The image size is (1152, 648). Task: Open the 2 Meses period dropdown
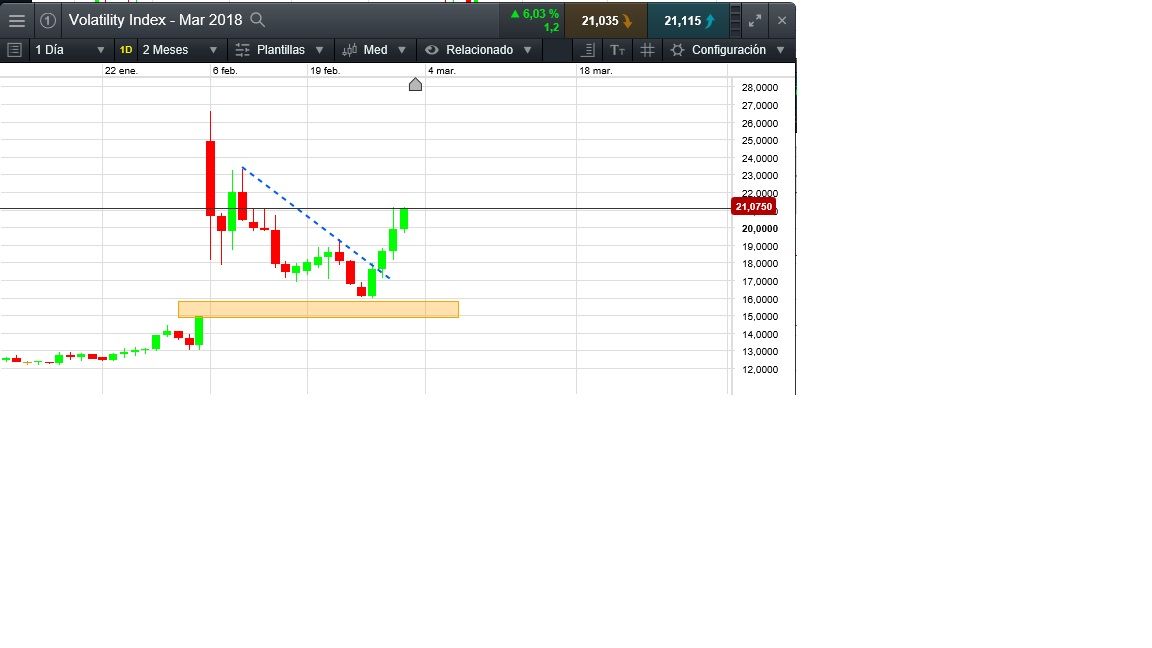[178, 50]
